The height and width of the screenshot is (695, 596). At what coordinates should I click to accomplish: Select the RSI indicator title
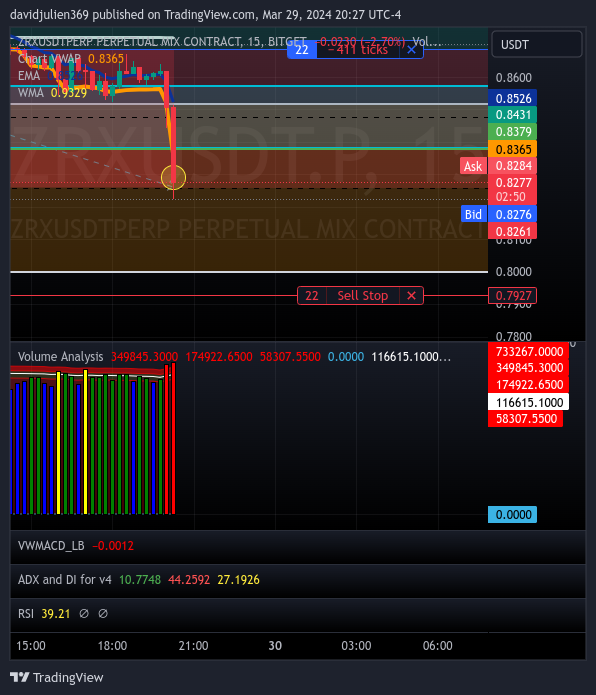pyautogui.click(x=26, y=614)
